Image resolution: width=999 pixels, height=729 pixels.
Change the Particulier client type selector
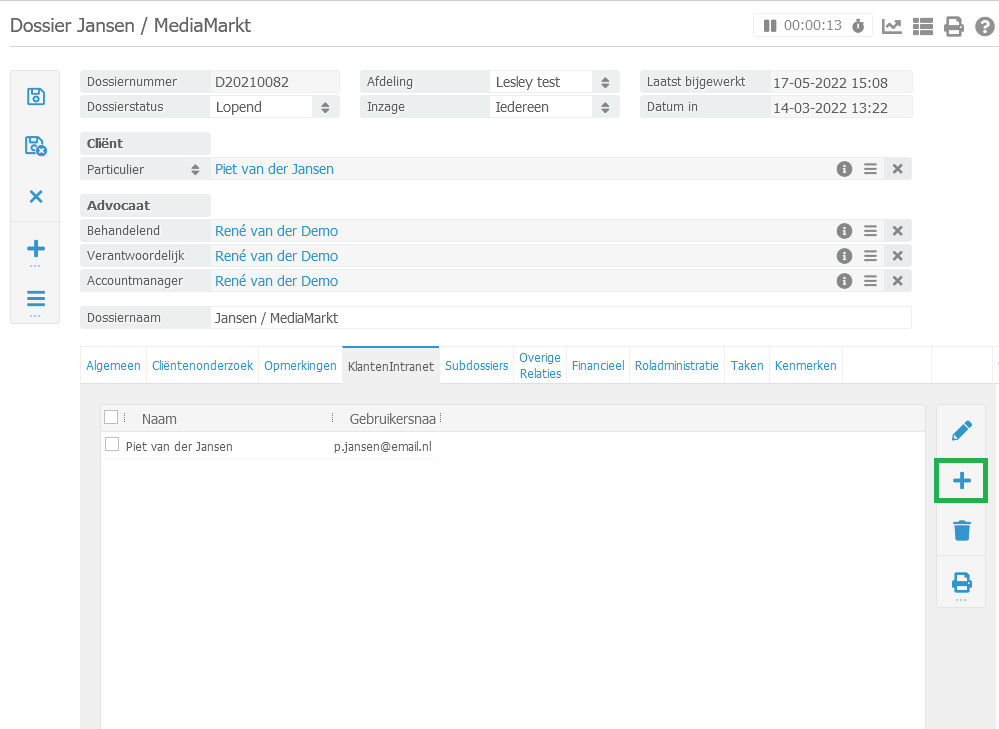[196, 170]
